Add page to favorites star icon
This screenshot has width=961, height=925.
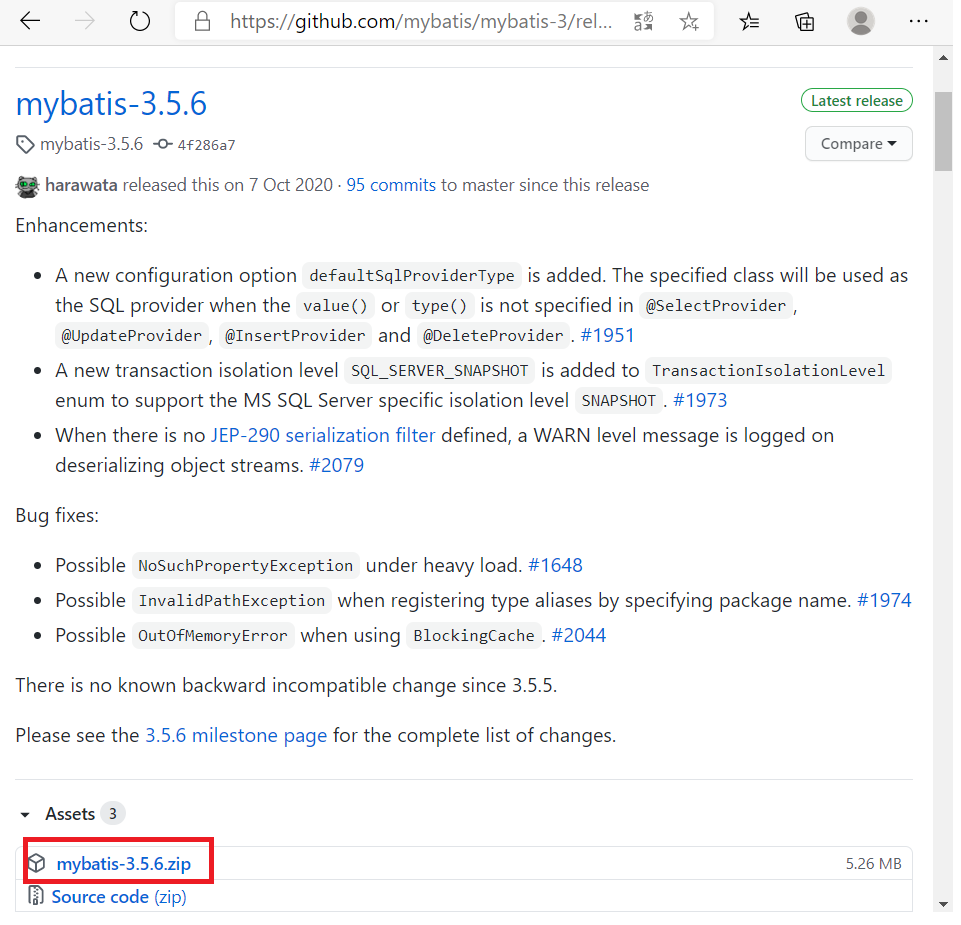[x=689, y=21]
